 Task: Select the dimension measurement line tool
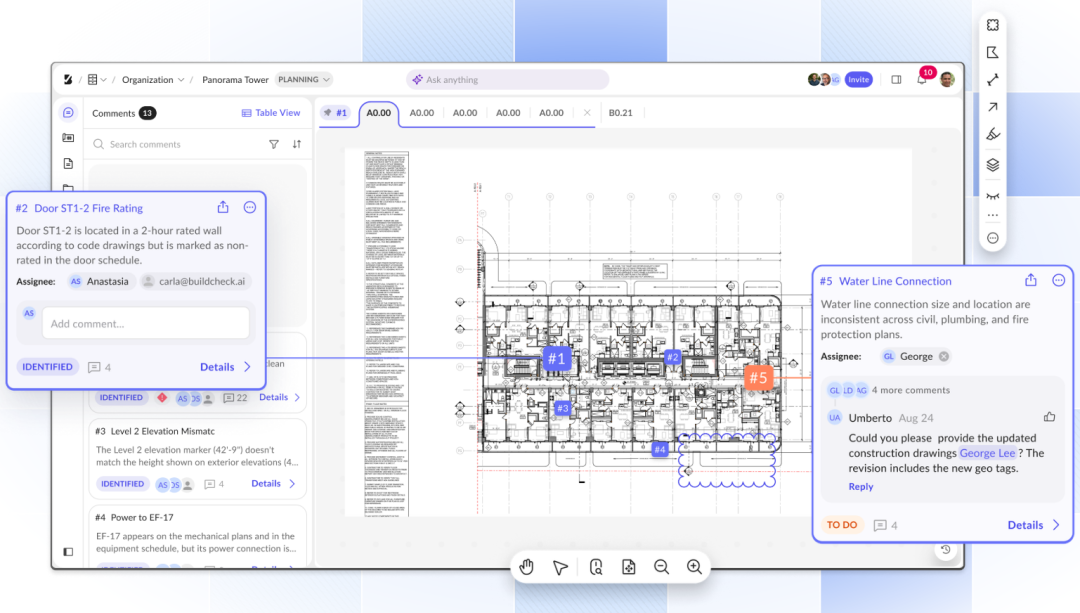coord(992,80)
